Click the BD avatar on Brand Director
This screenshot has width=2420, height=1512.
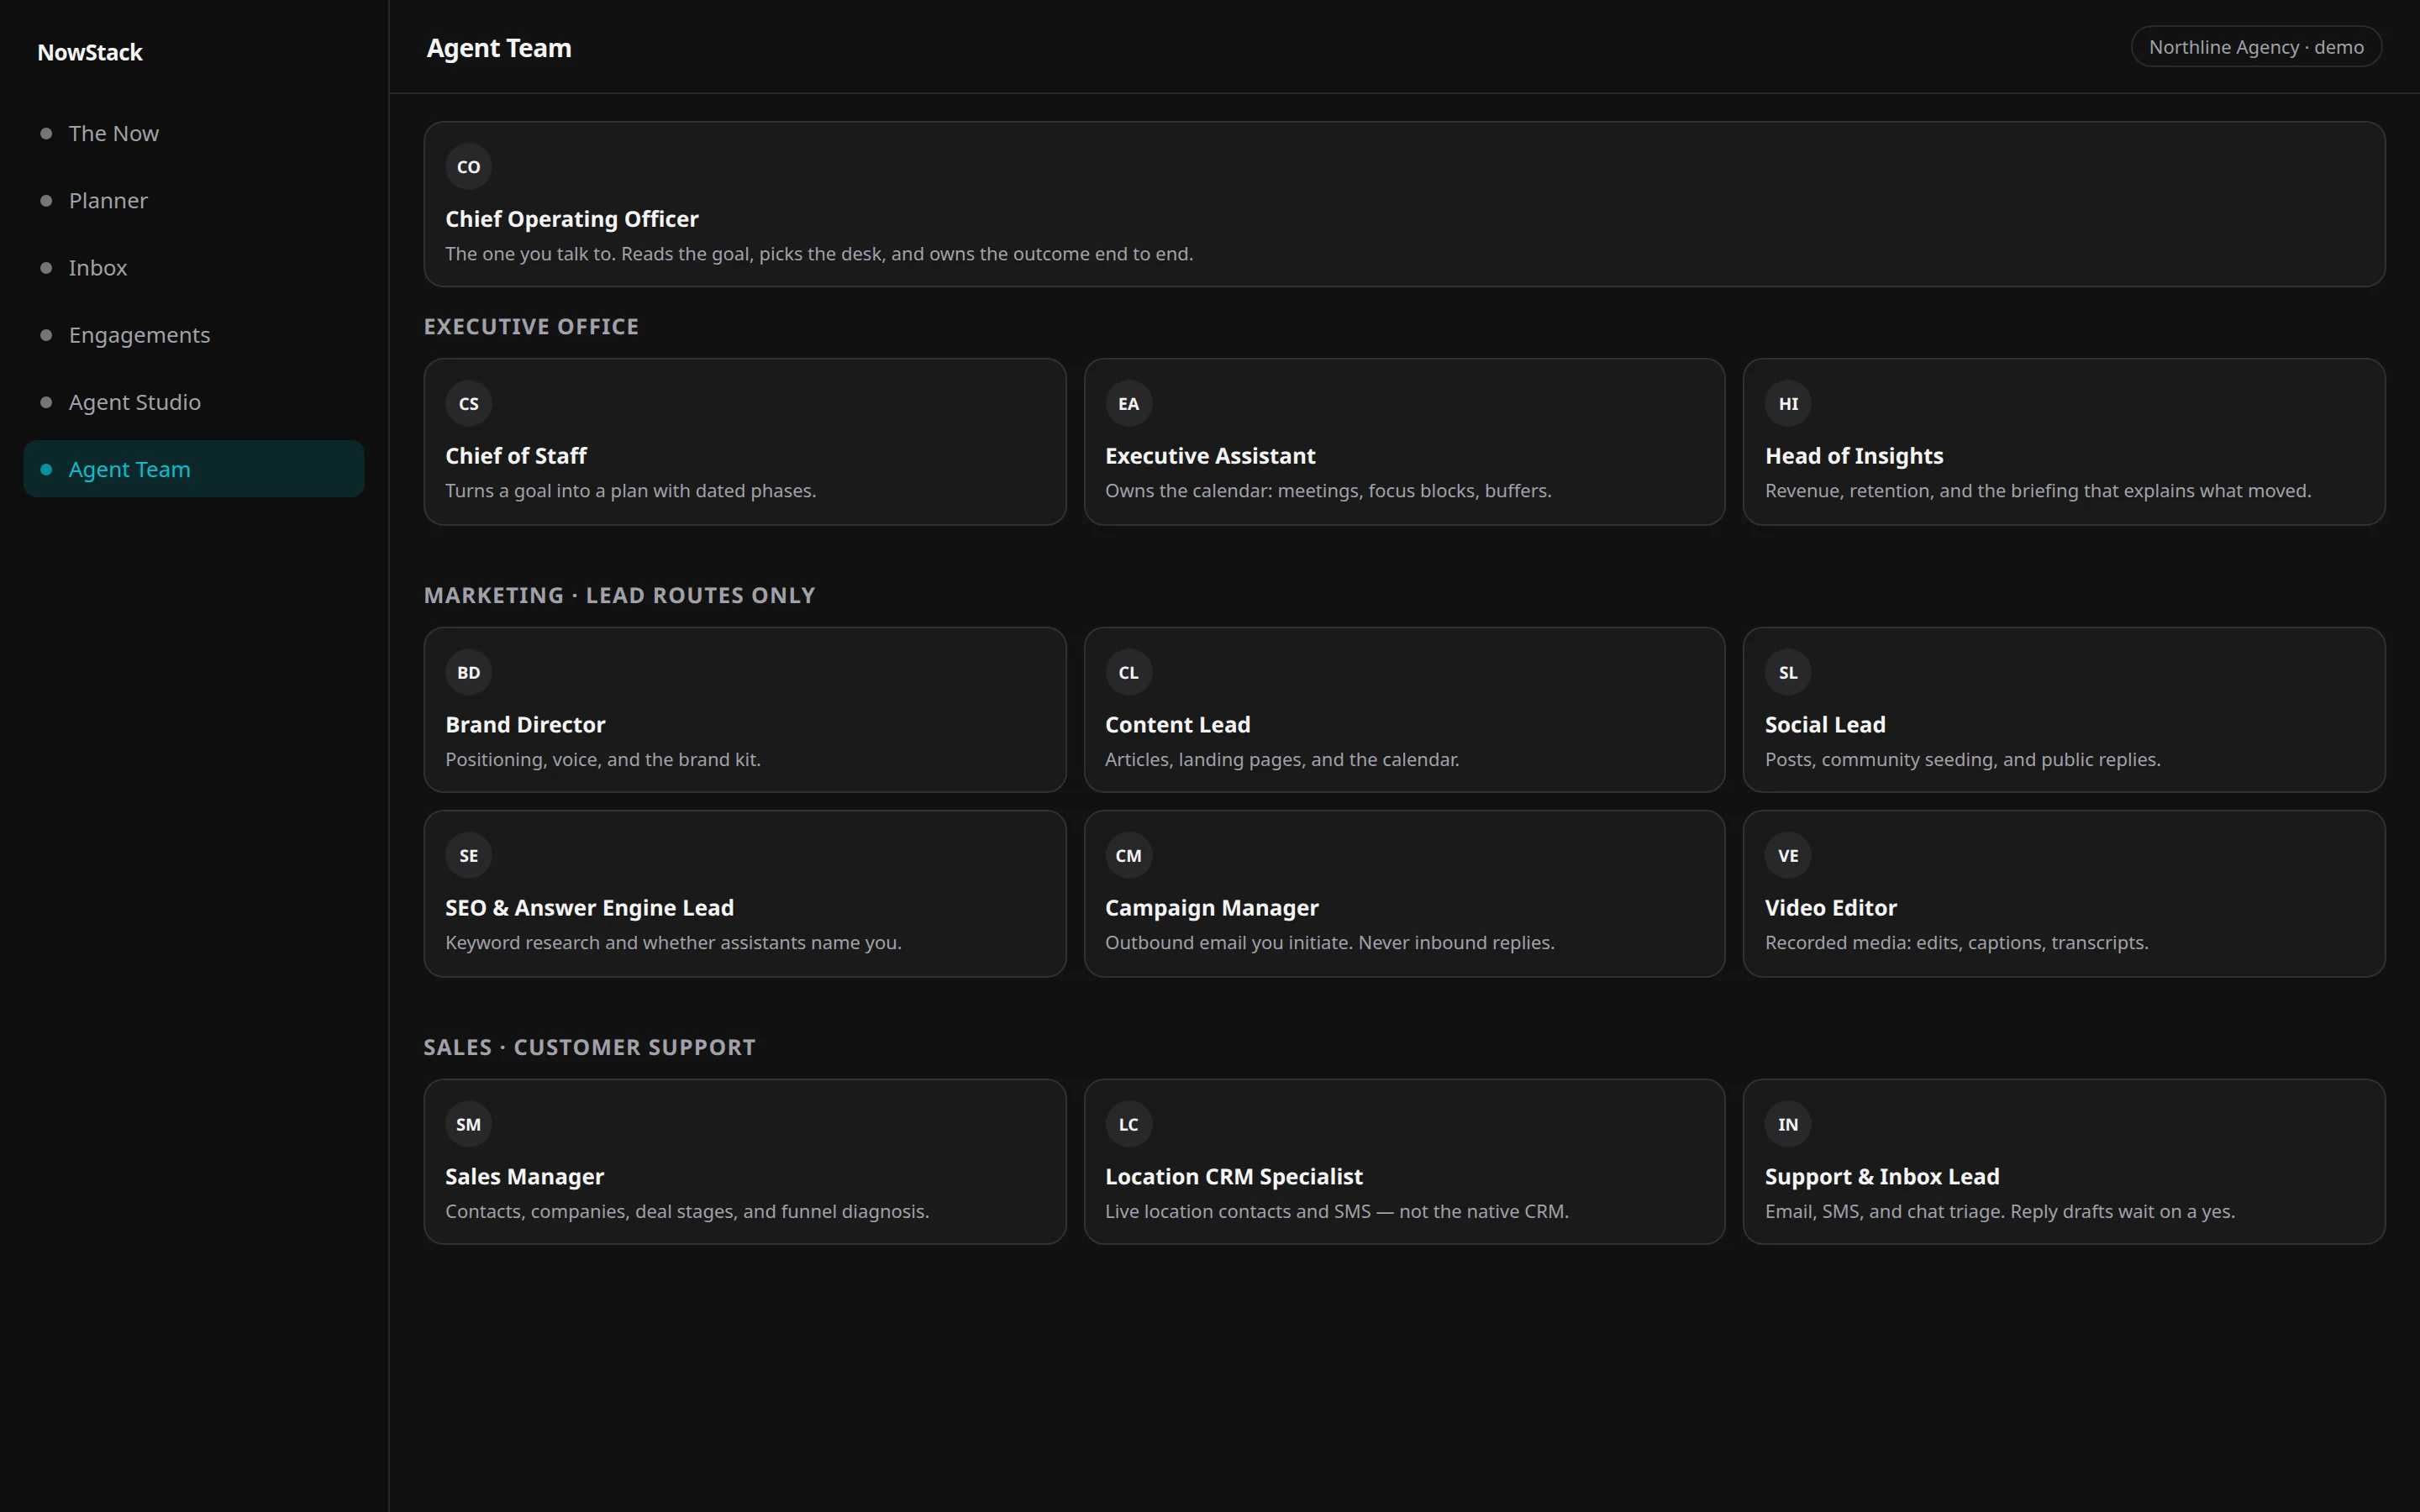tap(468, 673)
